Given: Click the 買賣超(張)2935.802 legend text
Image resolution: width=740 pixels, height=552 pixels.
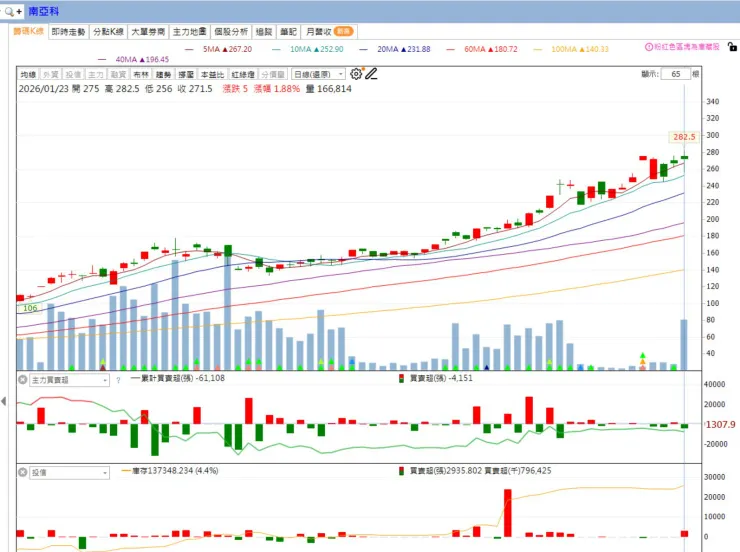Looking at the screenshot, I should (446, 470).
